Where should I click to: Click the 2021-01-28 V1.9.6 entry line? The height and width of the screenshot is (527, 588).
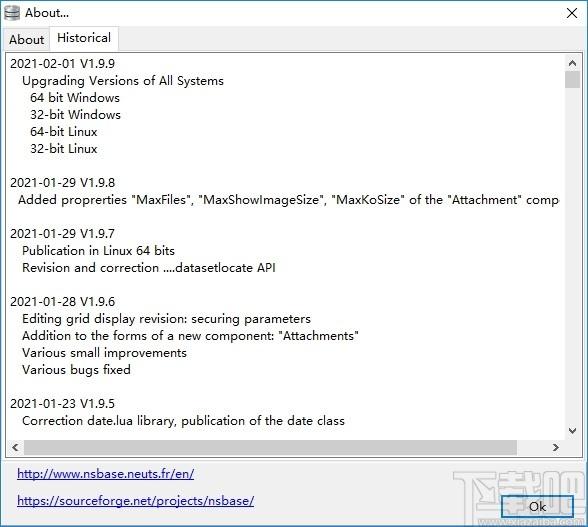click(x=62, y=302)
